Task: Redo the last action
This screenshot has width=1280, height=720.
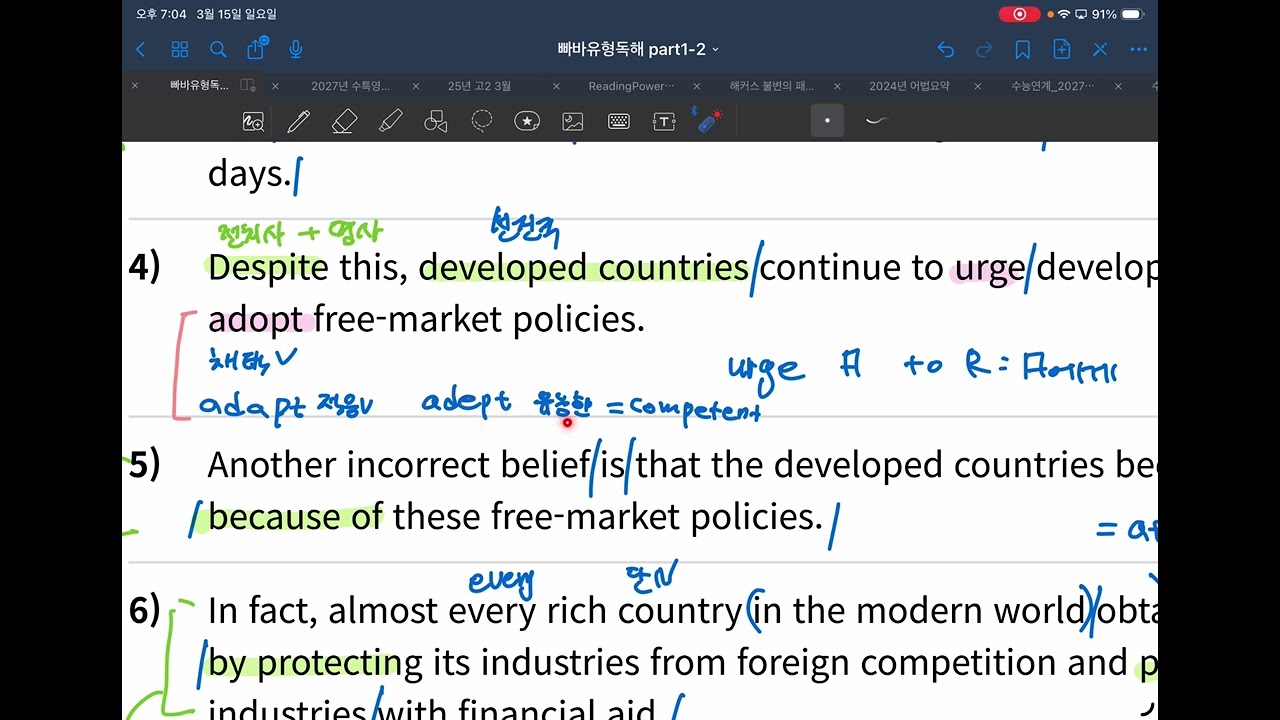Action: click(984, 49)
